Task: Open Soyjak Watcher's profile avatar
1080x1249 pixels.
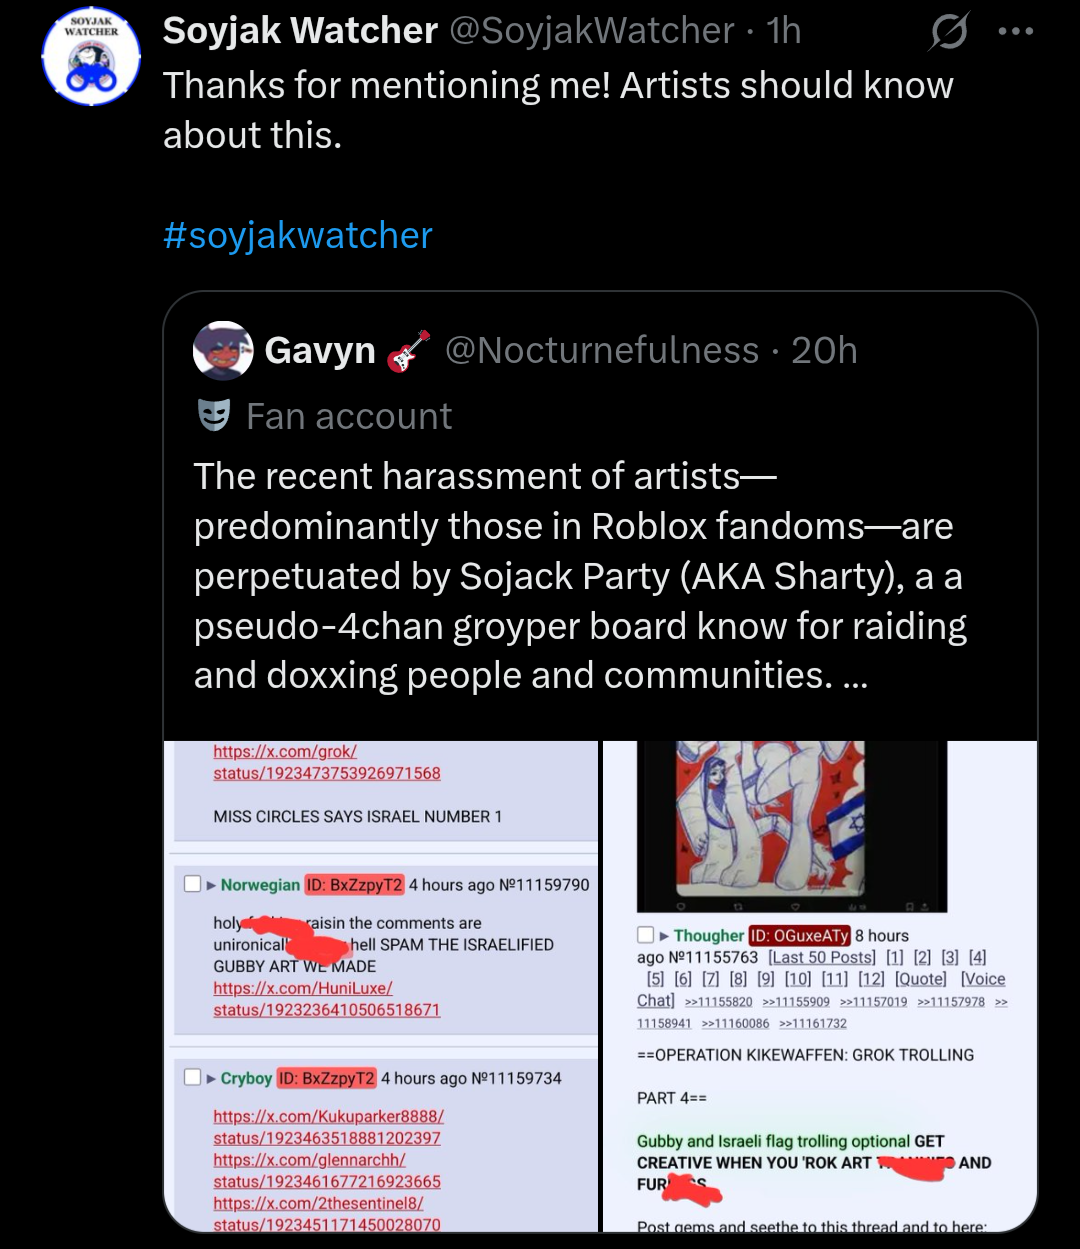Action: pyautogui.click(x=92, y=57)
